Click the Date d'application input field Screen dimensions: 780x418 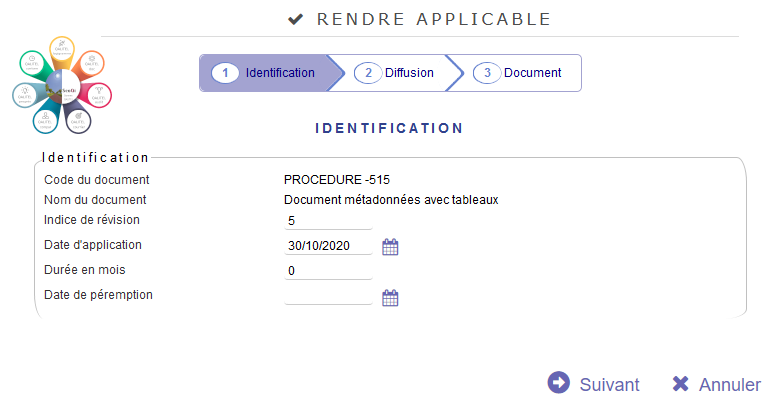pyautogui.click(x=328, y=246)
